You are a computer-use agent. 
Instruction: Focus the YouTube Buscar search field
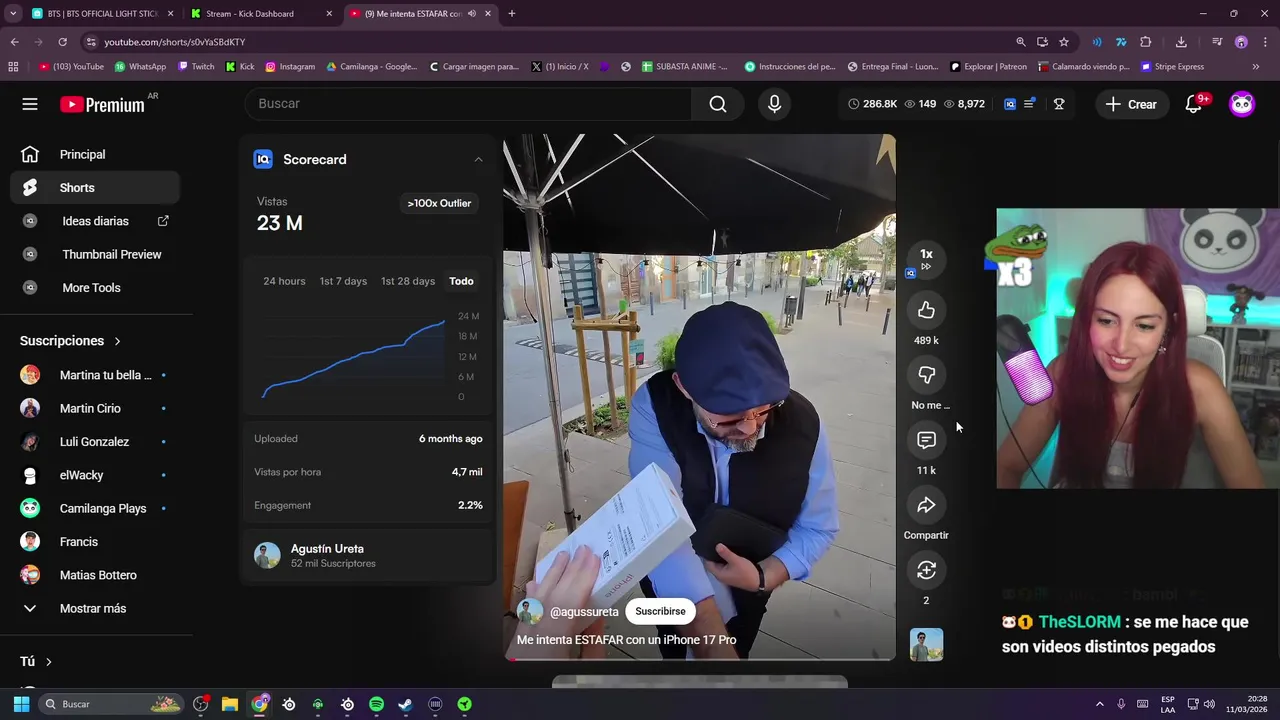[x=468, y=104]
